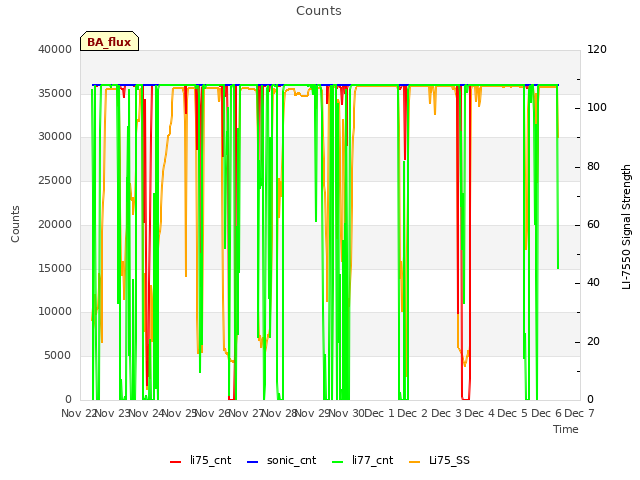The width and height of the screenshot is (640, 480).
Task: Click the LI-7550 Signal Strength axis label
Action: (x=626, y=227)
